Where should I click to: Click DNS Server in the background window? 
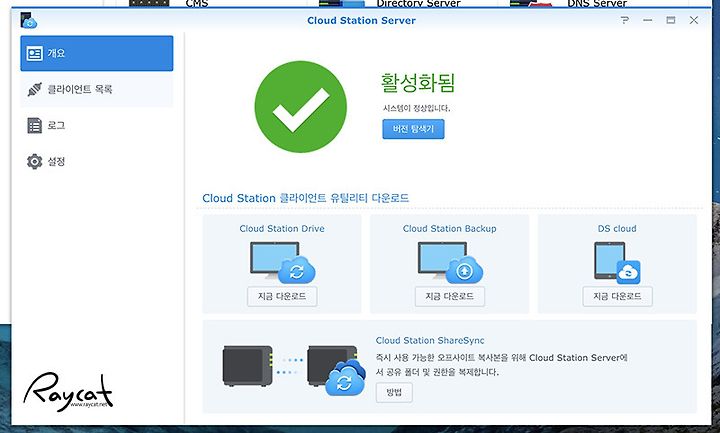coord(597,4)
